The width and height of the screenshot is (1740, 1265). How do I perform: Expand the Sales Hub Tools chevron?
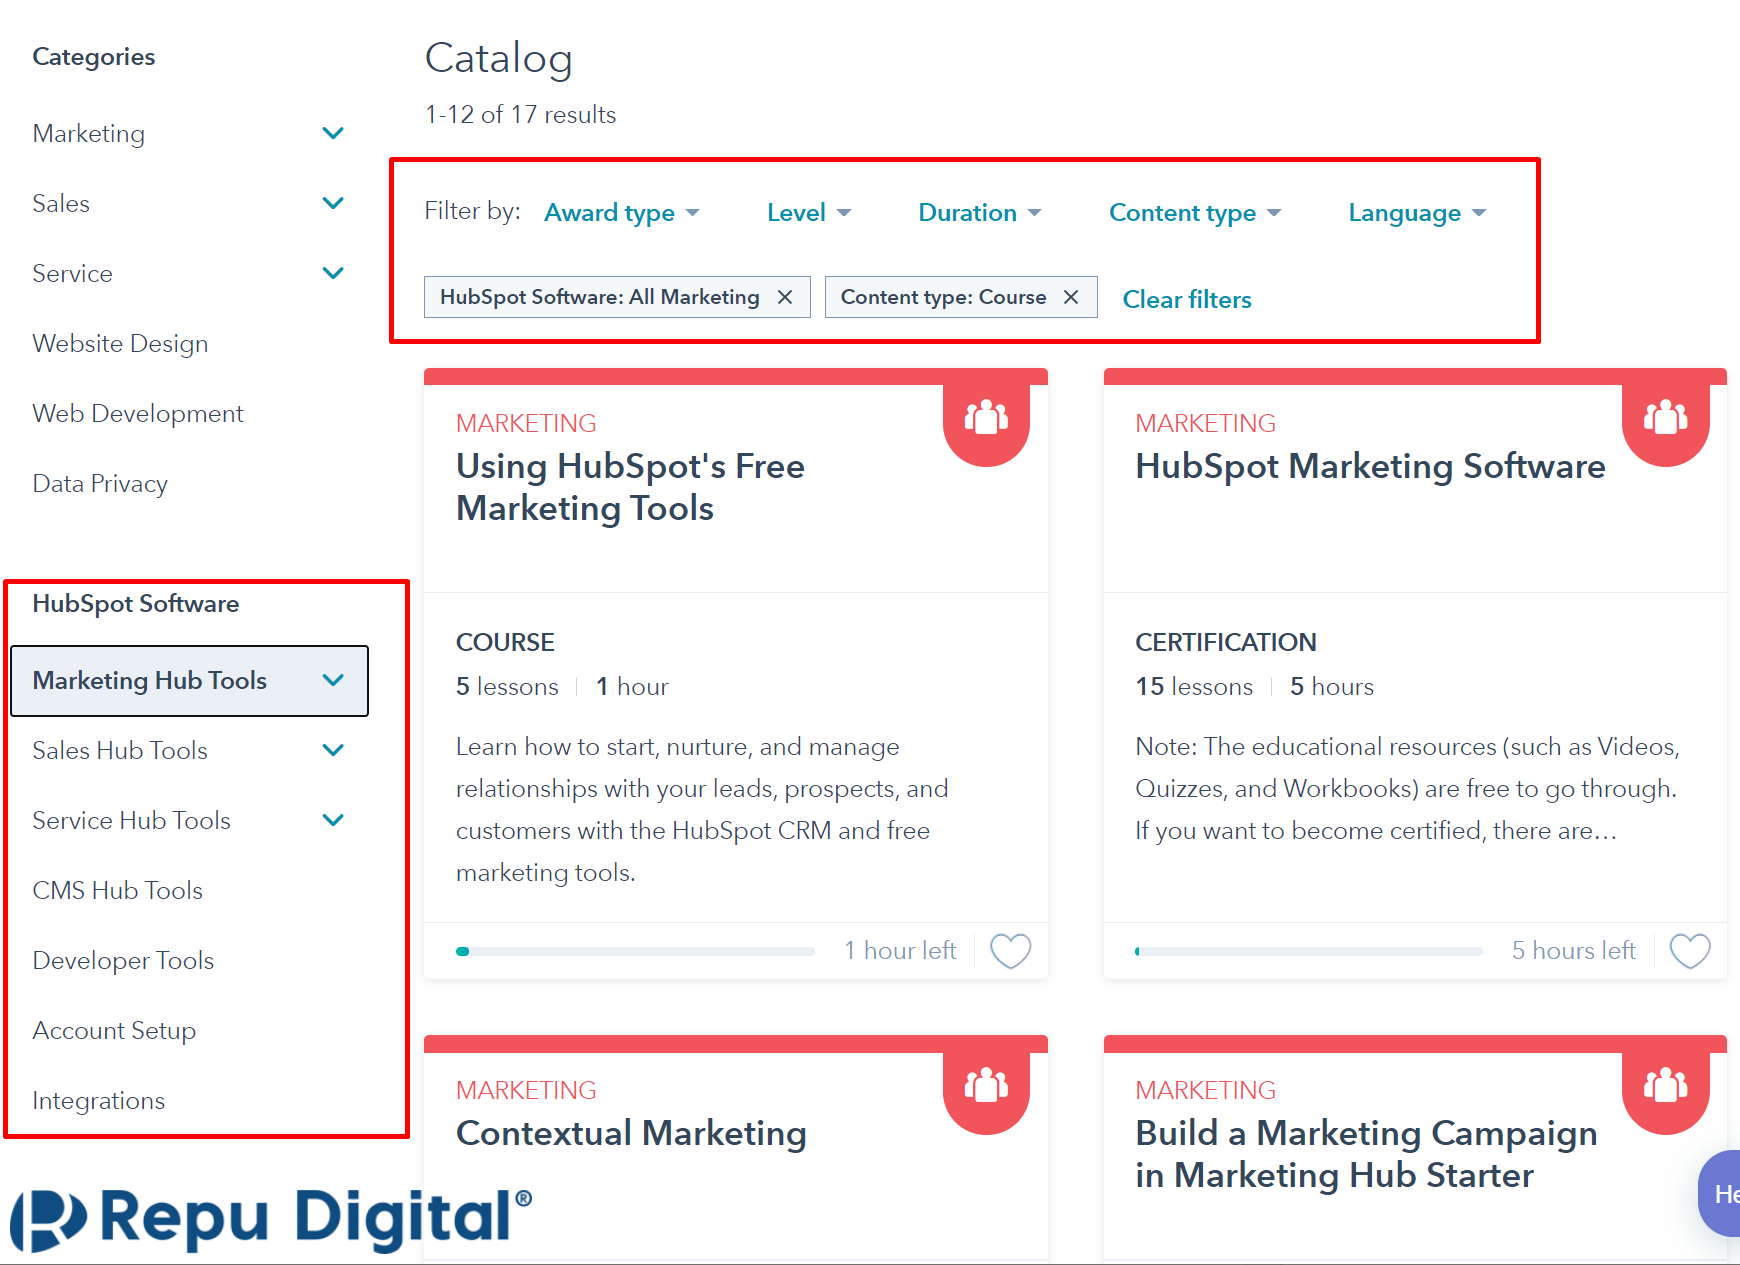pos(333,750)
